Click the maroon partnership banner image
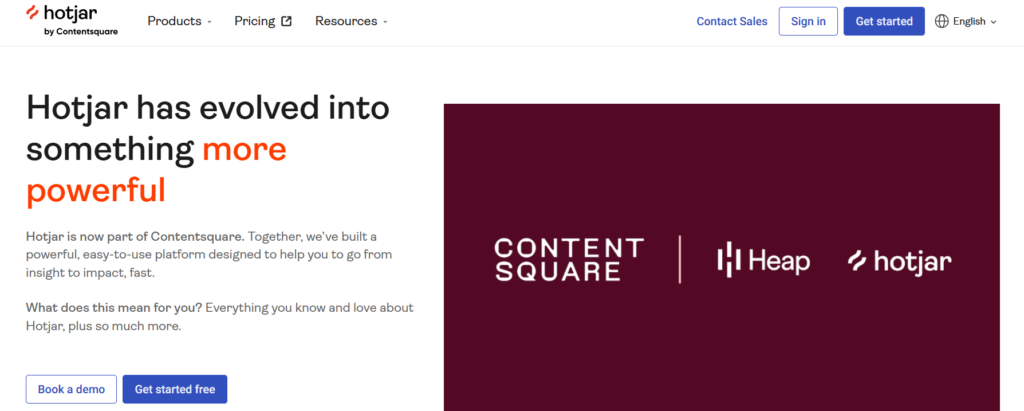1024x411 pixels. [x=722, y=257]
